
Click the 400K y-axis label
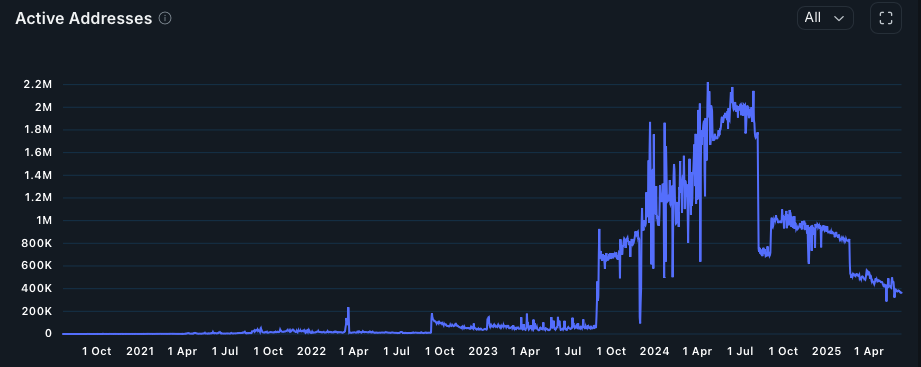[x=38, y=289]
